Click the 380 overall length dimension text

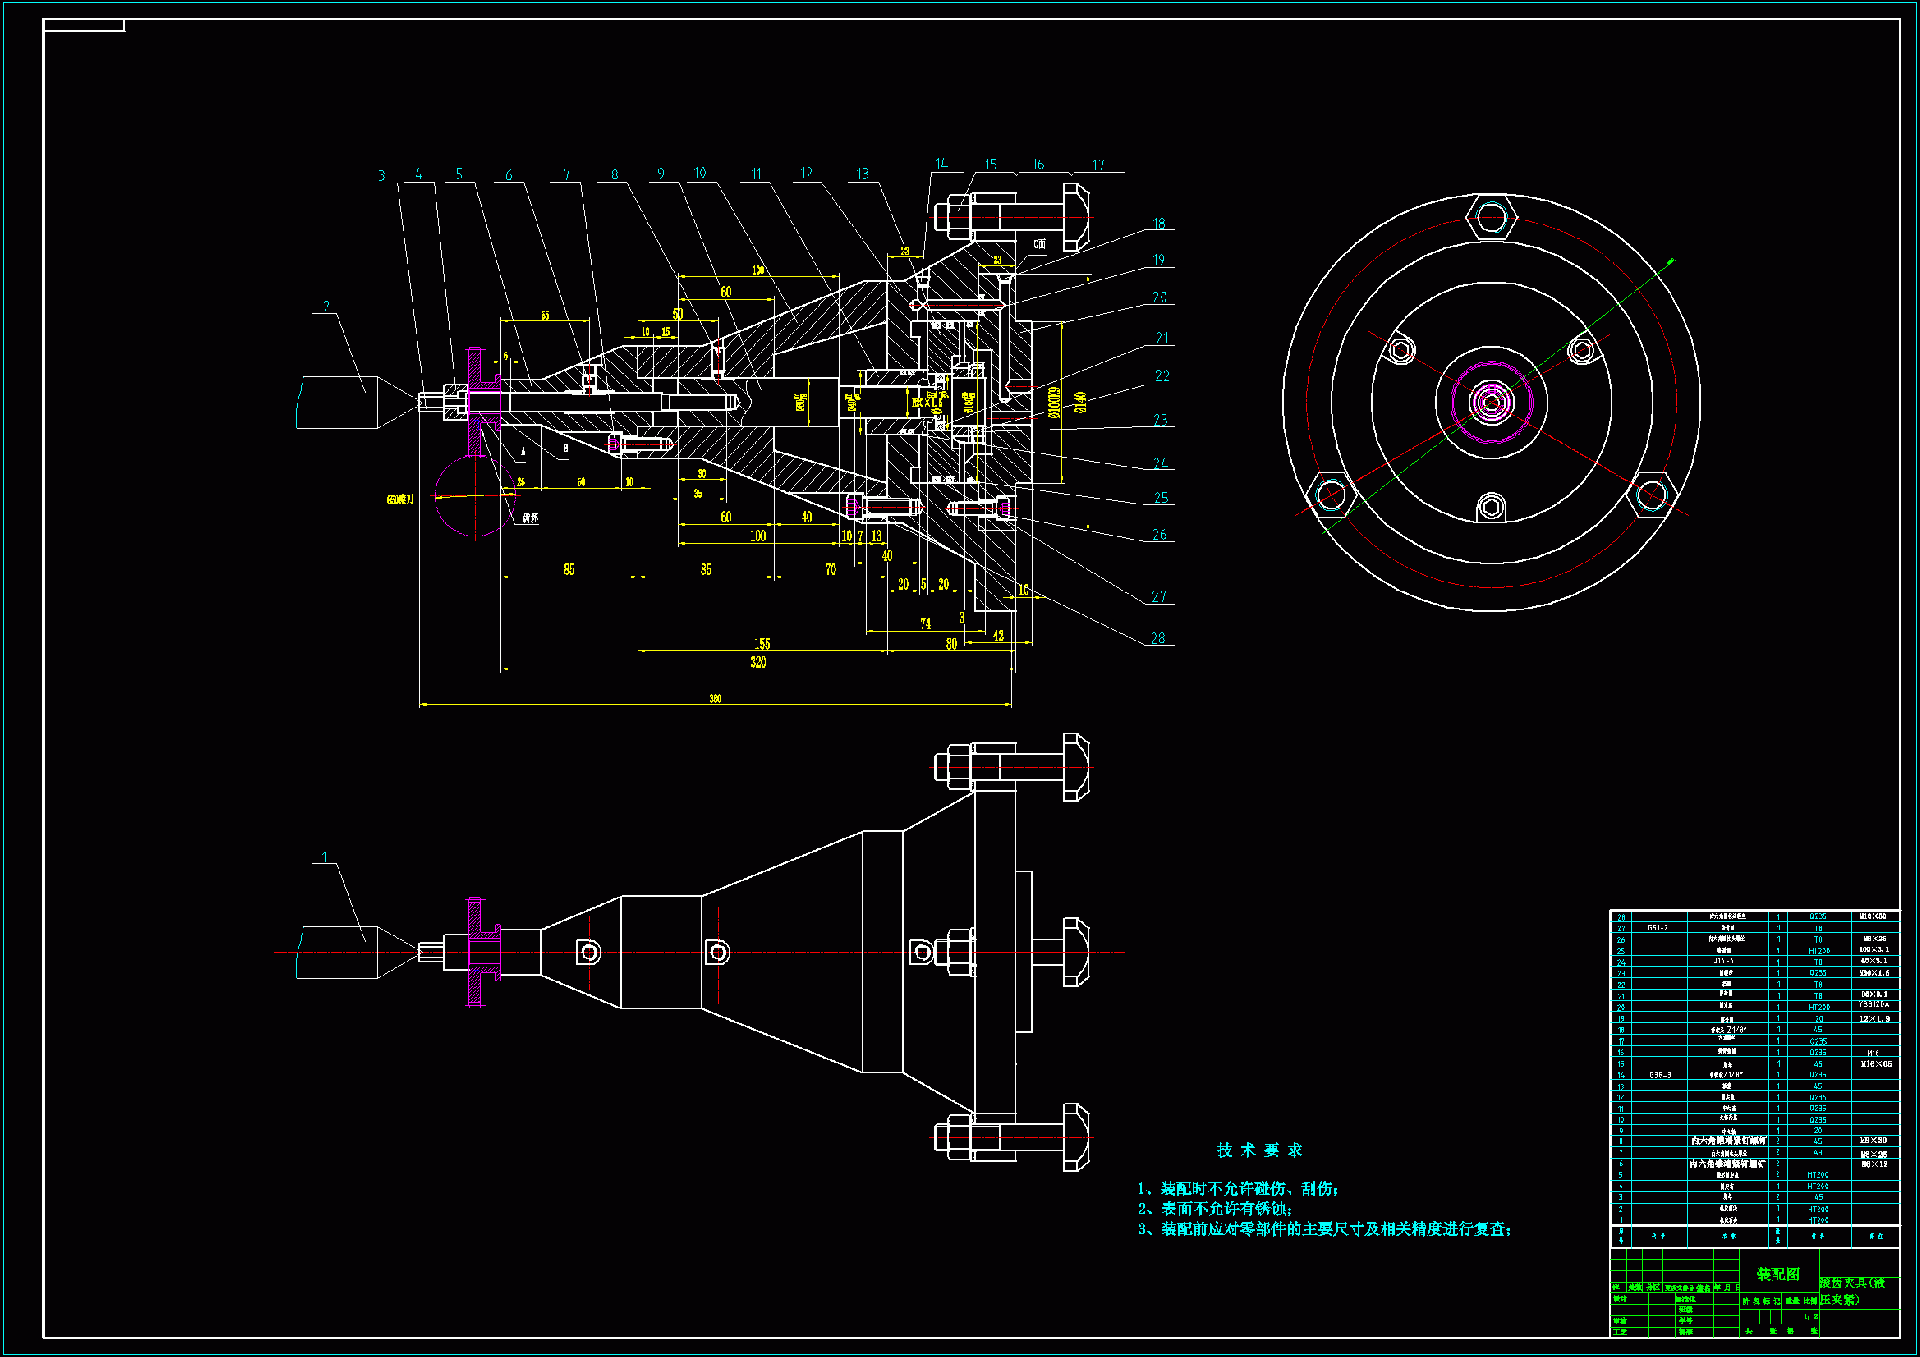(715, 698)
